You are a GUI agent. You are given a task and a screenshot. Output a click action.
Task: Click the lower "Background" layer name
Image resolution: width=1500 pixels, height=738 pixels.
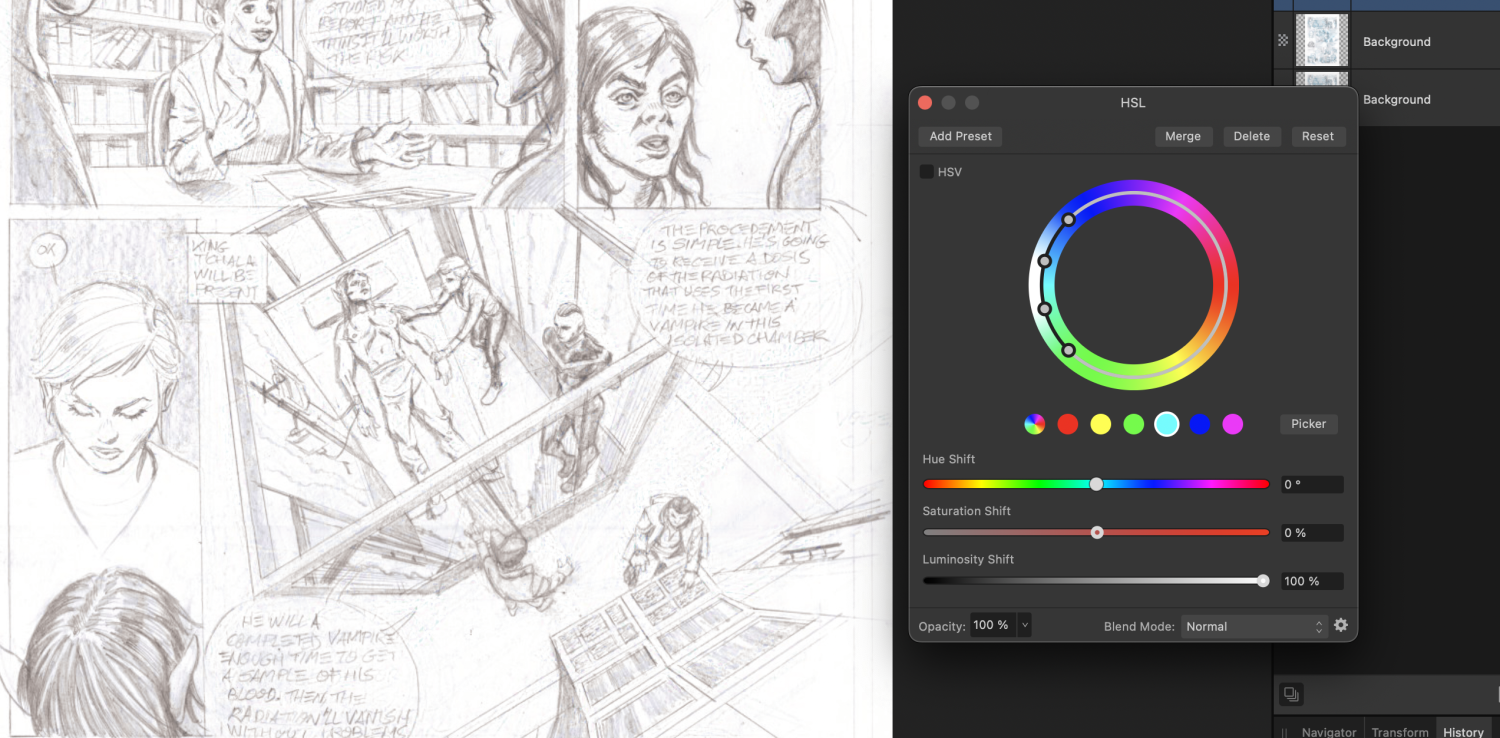pos(1396,100)
